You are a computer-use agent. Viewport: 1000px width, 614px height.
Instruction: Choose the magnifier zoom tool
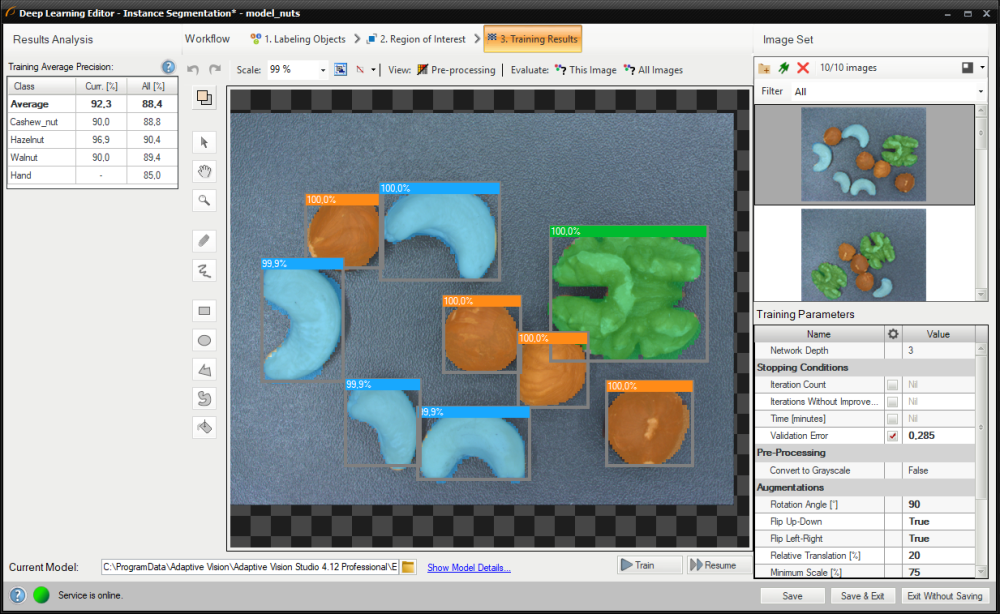coord(204,200)
